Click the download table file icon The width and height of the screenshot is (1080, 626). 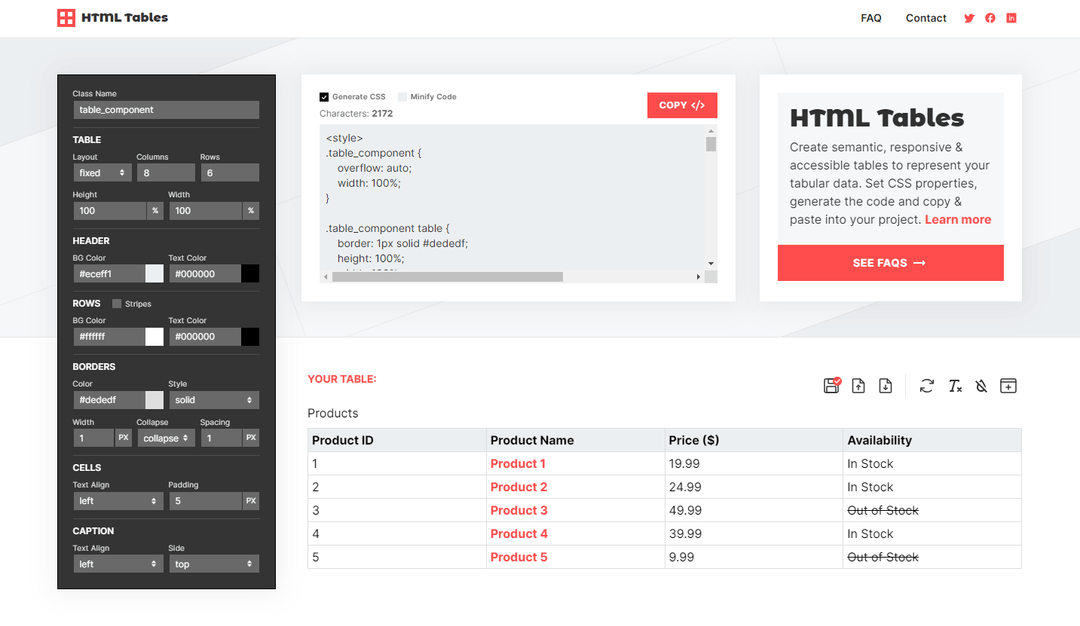tap(885, 385)
